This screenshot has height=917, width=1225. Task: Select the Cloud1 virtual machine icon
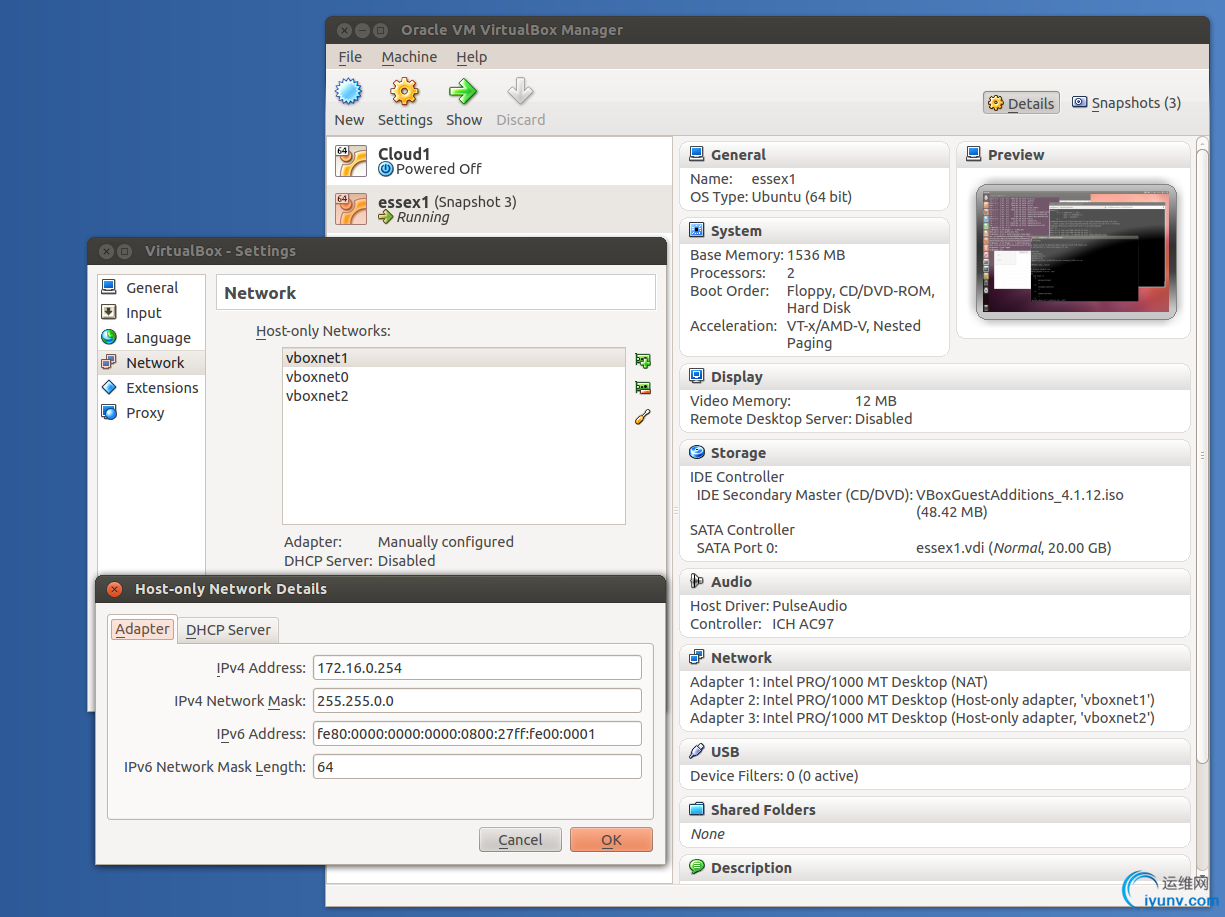(351, 161)
